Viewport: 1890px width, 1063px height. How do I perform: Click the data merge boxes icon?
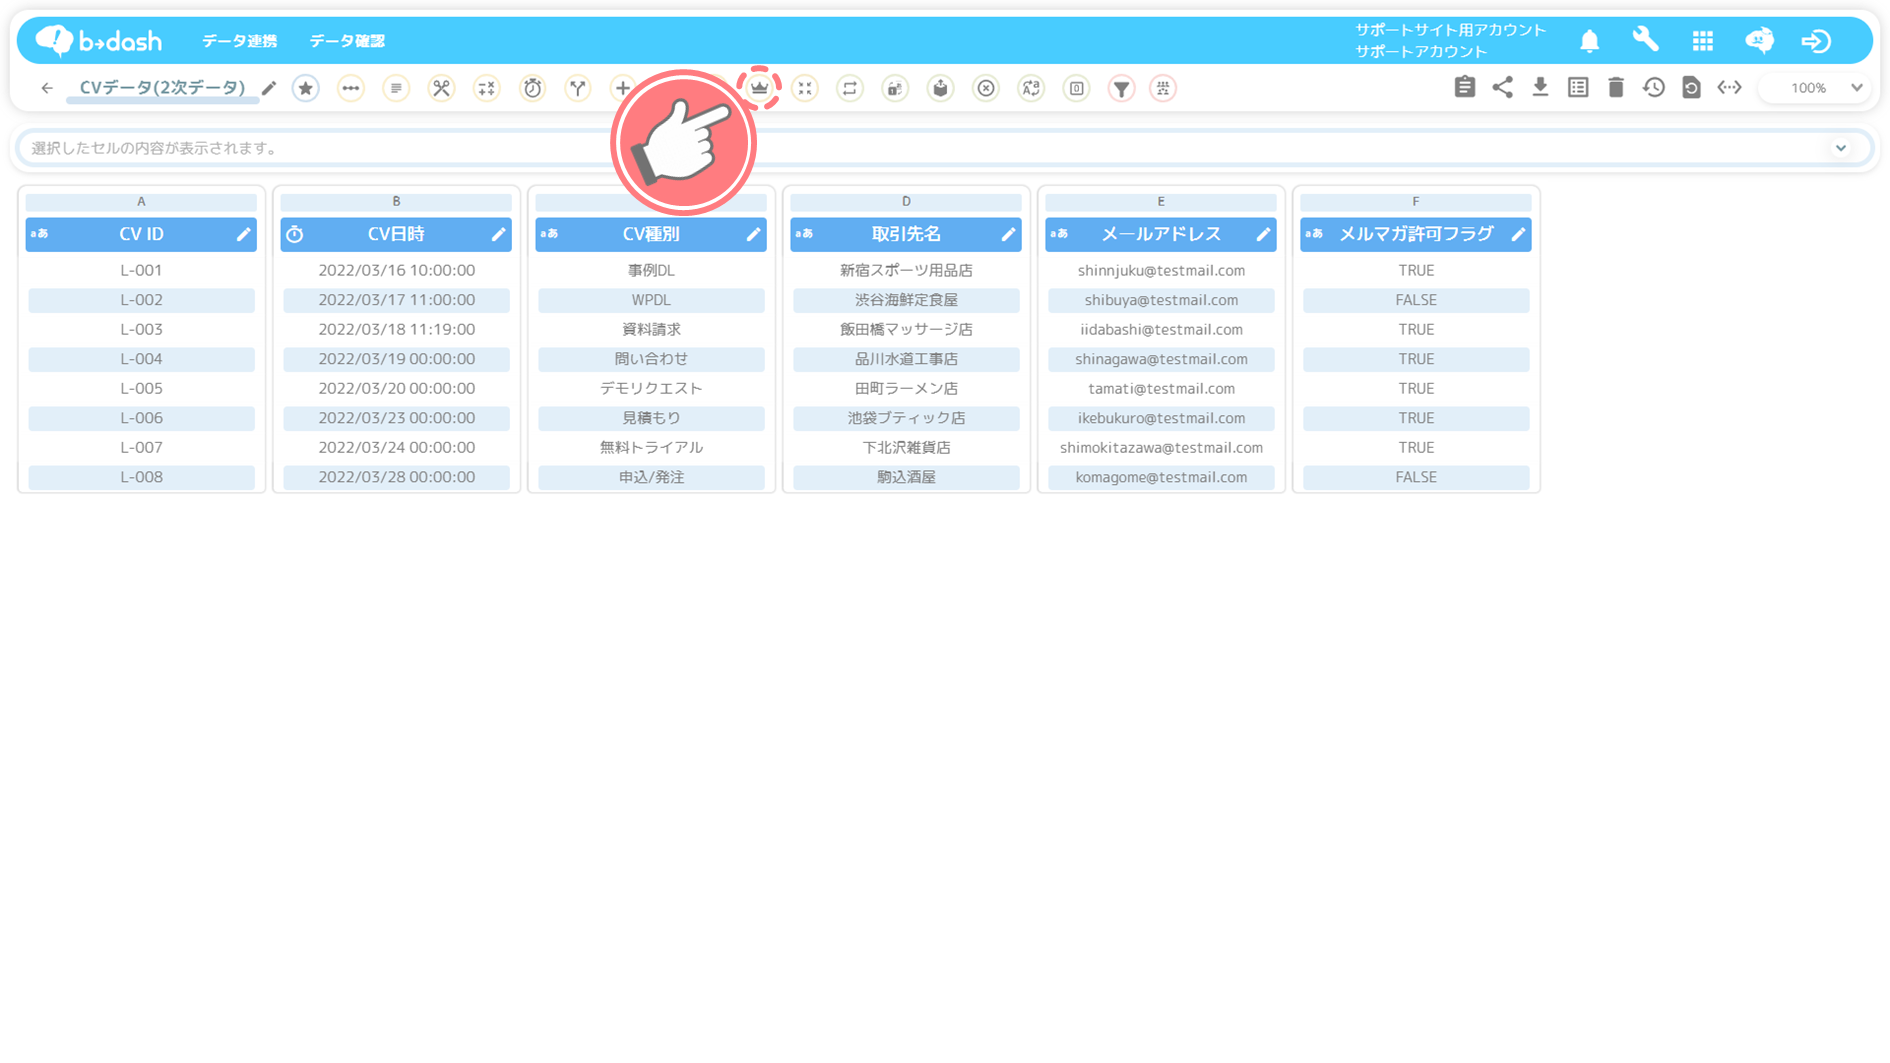[895, 88]
